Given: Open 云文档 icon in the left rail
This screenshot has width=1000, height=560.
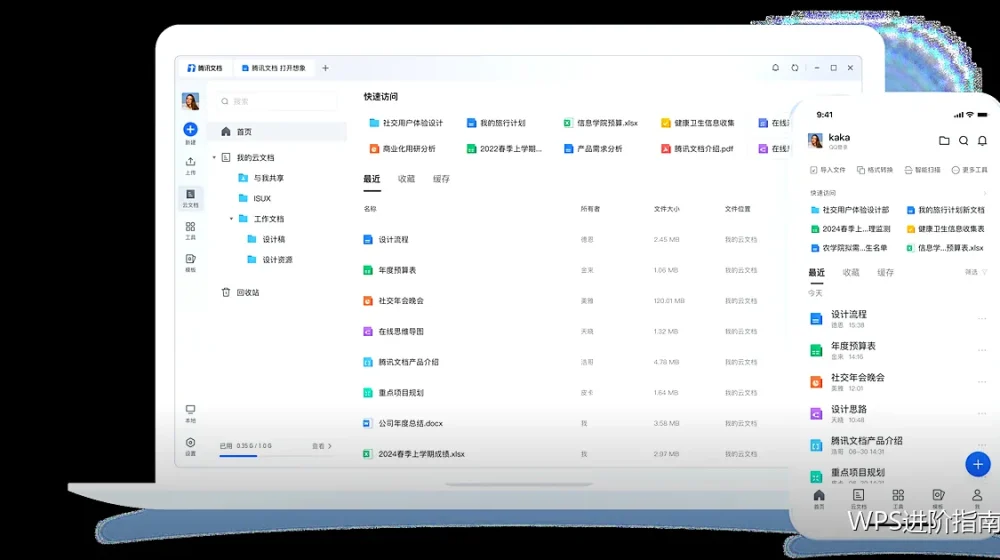Looking at the screenshot, I should tap(190, 195).
